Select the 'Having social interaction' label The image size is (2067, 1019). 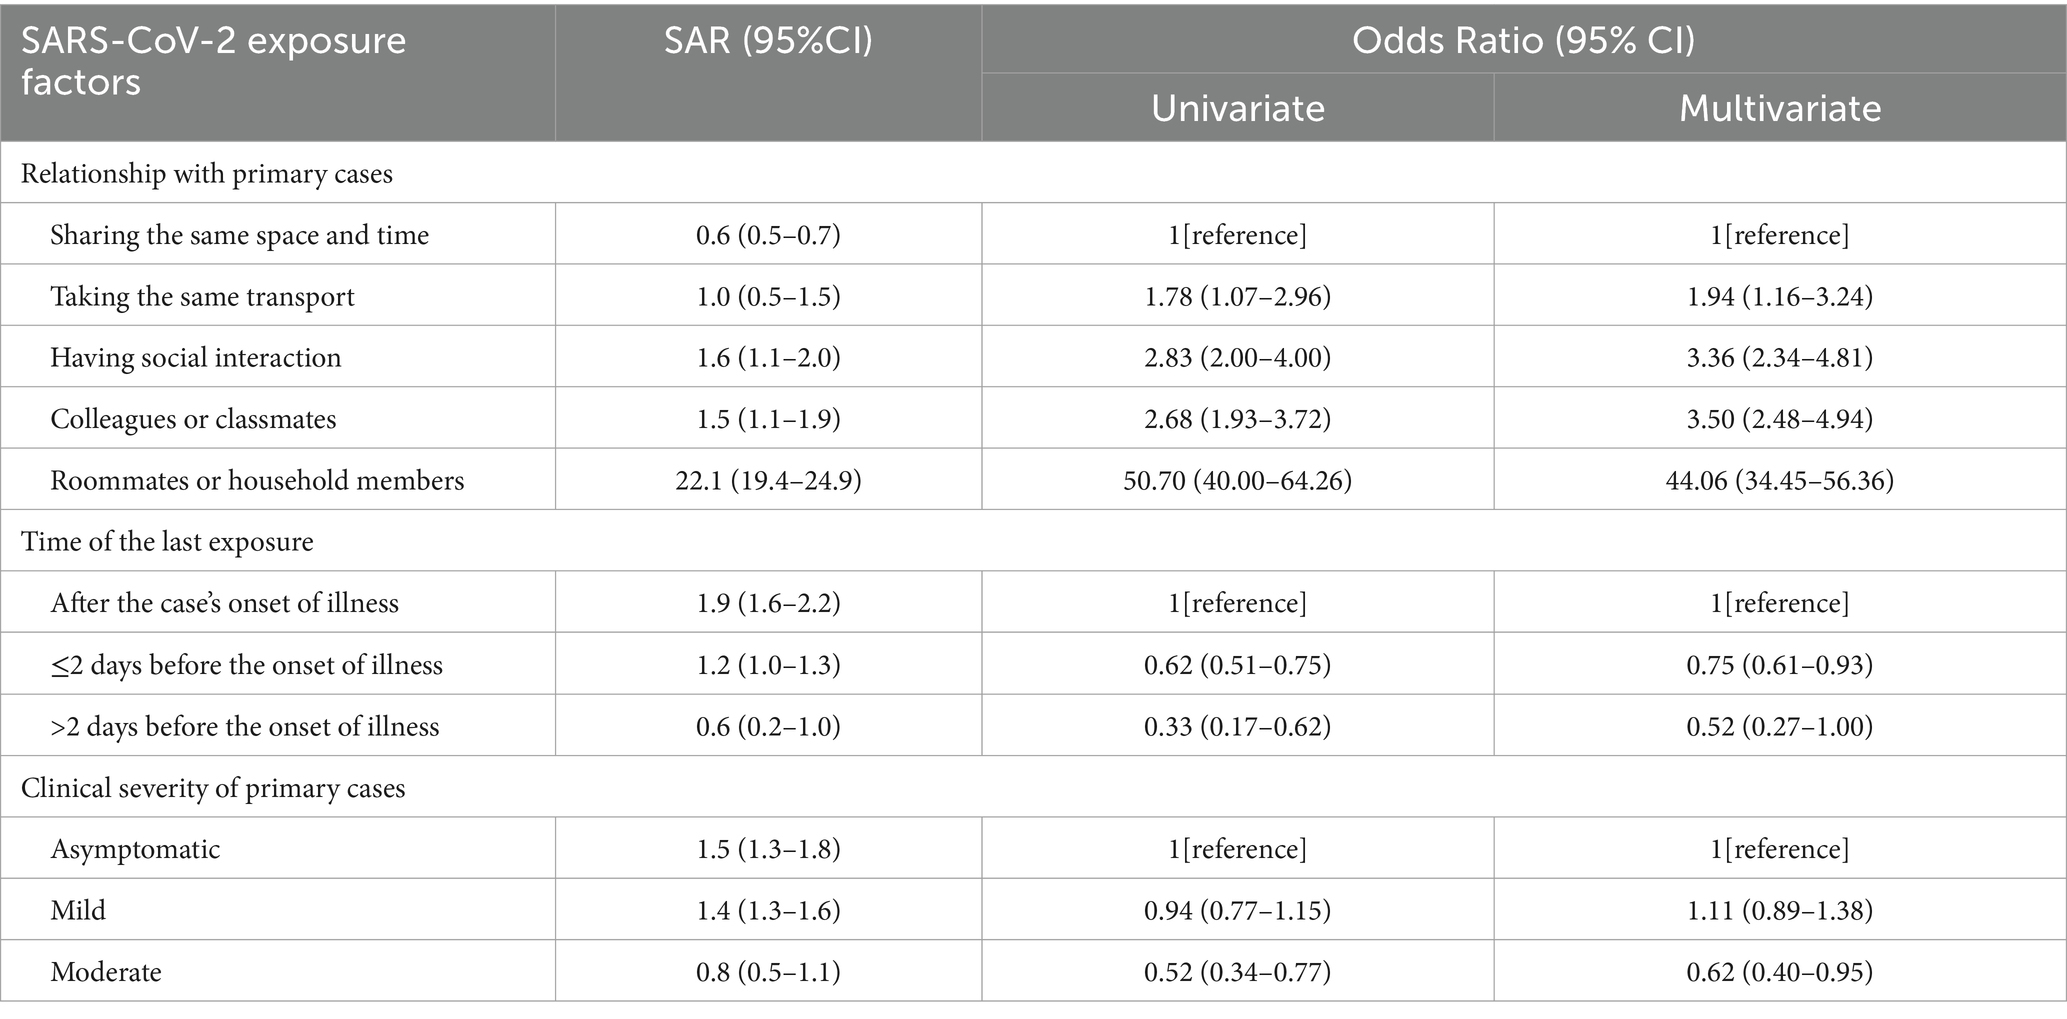pos(196,357)
